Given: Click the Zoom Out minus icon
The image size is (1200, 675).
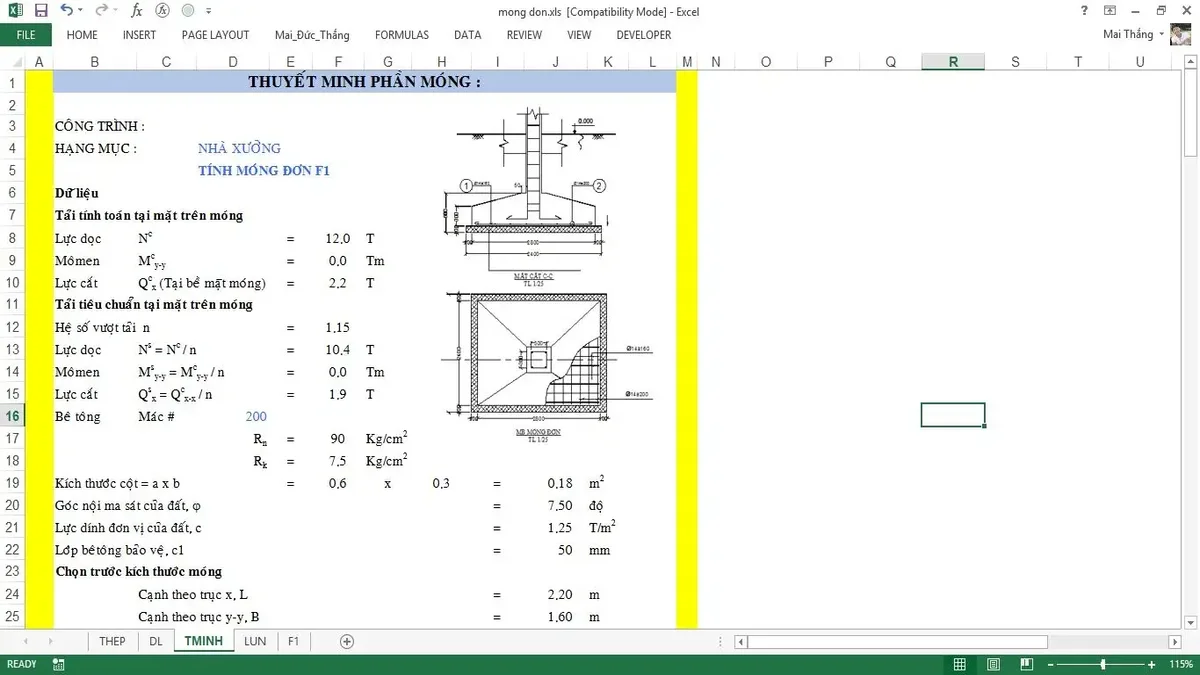Looking at the screenshot, I should point(1051,664).
